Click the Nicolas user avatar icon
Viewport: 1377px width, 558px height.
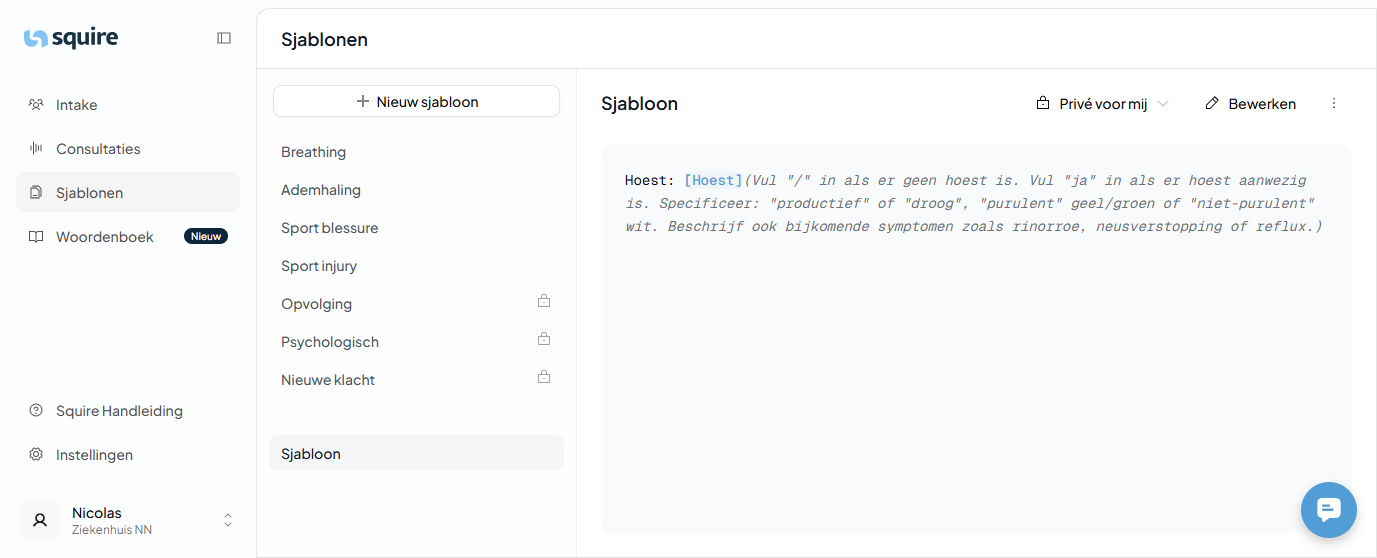click(40, 520)
